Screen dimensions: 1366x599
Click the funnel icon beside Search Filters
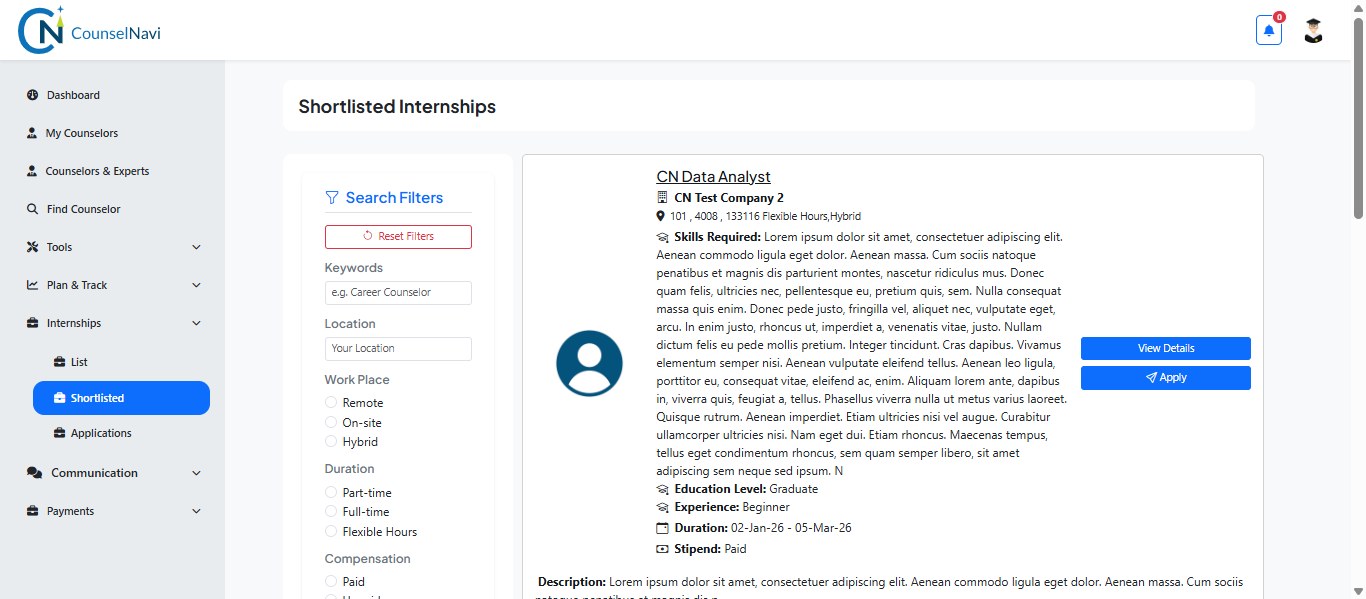(x=331, y=197)
